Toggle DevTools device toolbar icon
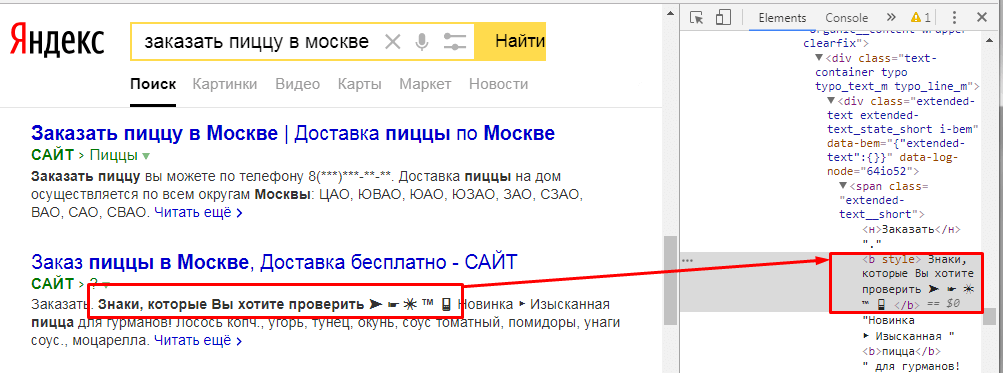This screenshot has height=373, width=1003. (723, 17)
